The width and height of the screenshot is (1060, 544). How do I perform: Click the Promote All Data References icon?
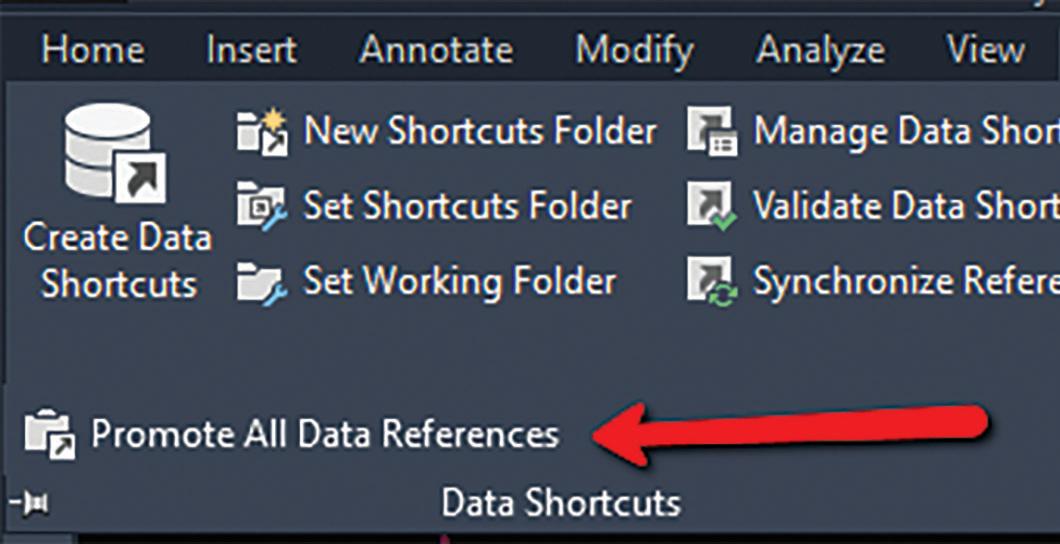pyautogui.click(x=50, y=435)
